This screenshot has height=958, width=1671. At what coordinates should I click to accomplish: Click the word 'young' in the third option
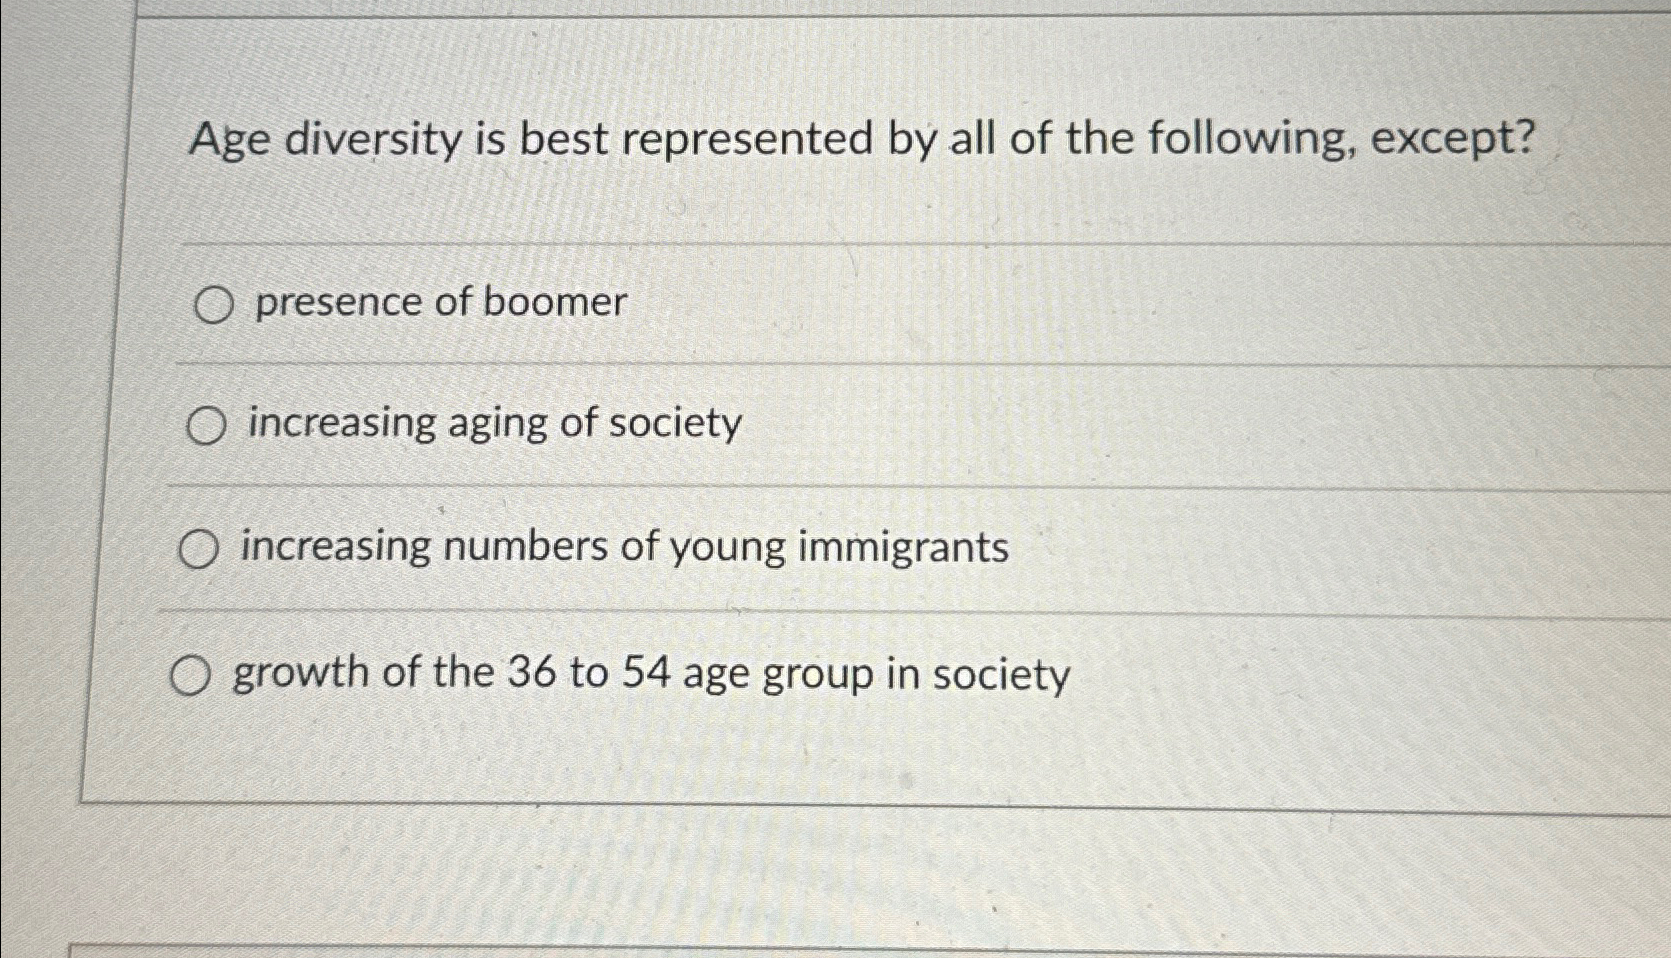pyautogui.click(x=727, y=550)
